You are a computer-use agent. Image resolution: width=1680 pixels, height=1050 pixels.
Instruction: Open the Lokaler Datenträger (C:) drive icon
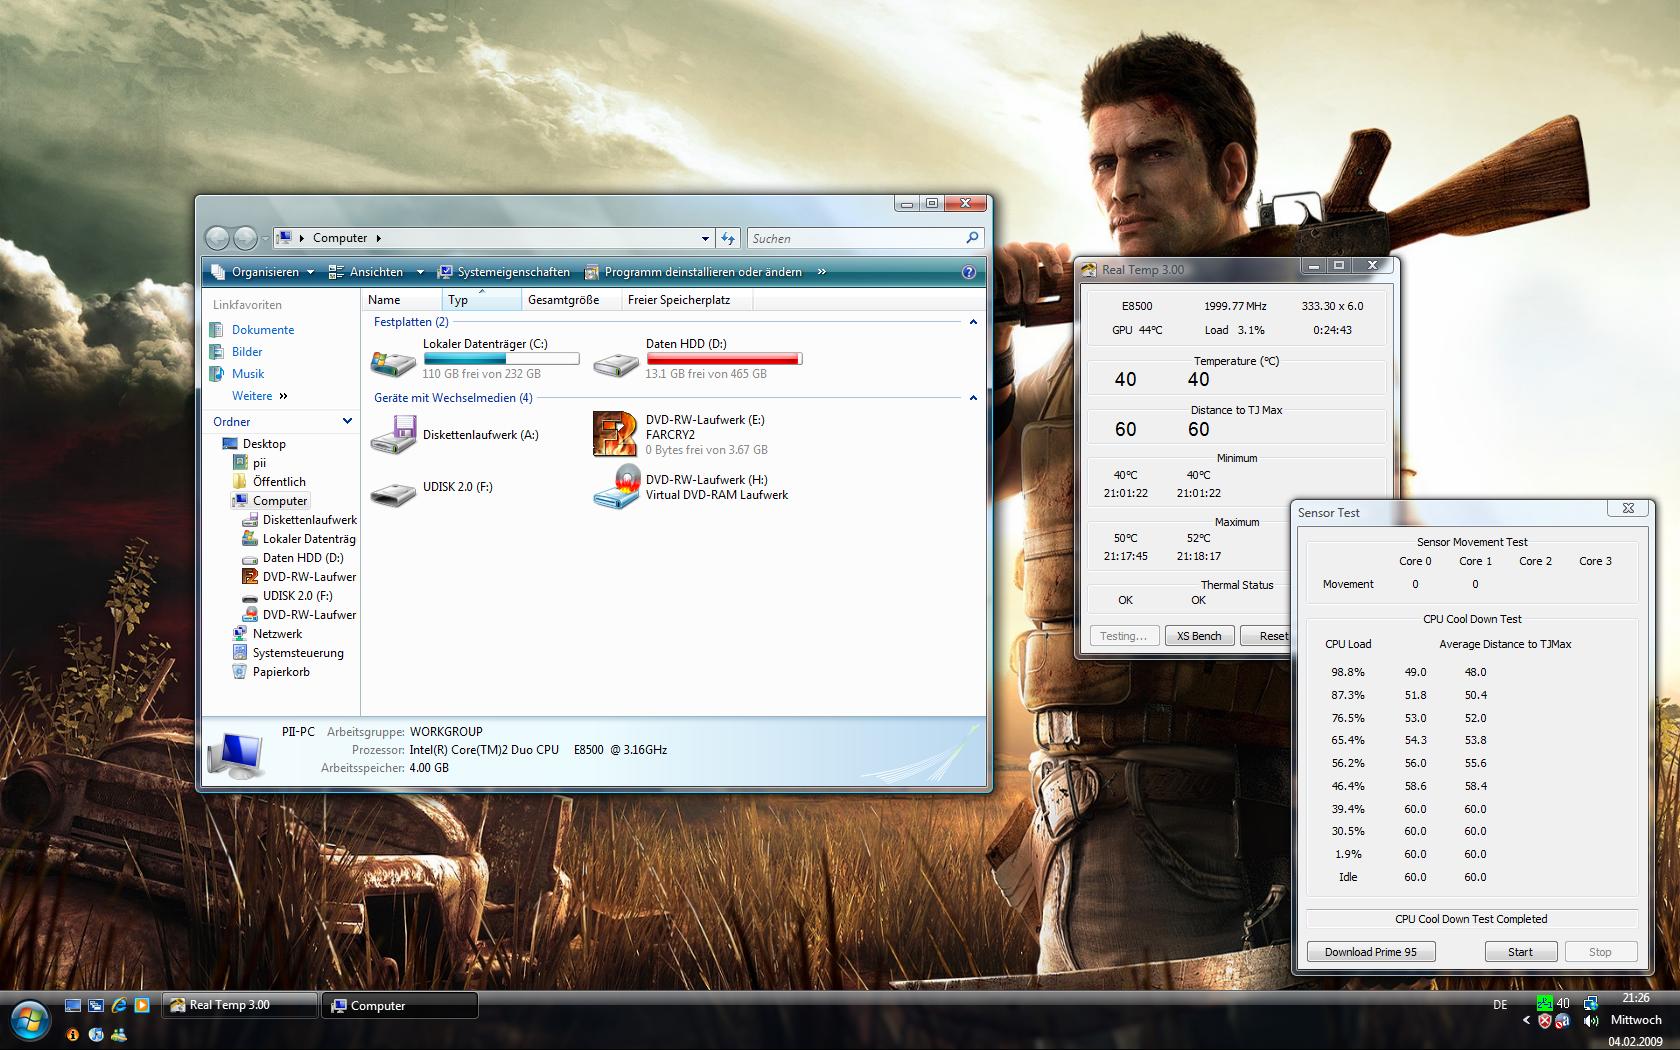pyautogui.click(x=393, y=363)
